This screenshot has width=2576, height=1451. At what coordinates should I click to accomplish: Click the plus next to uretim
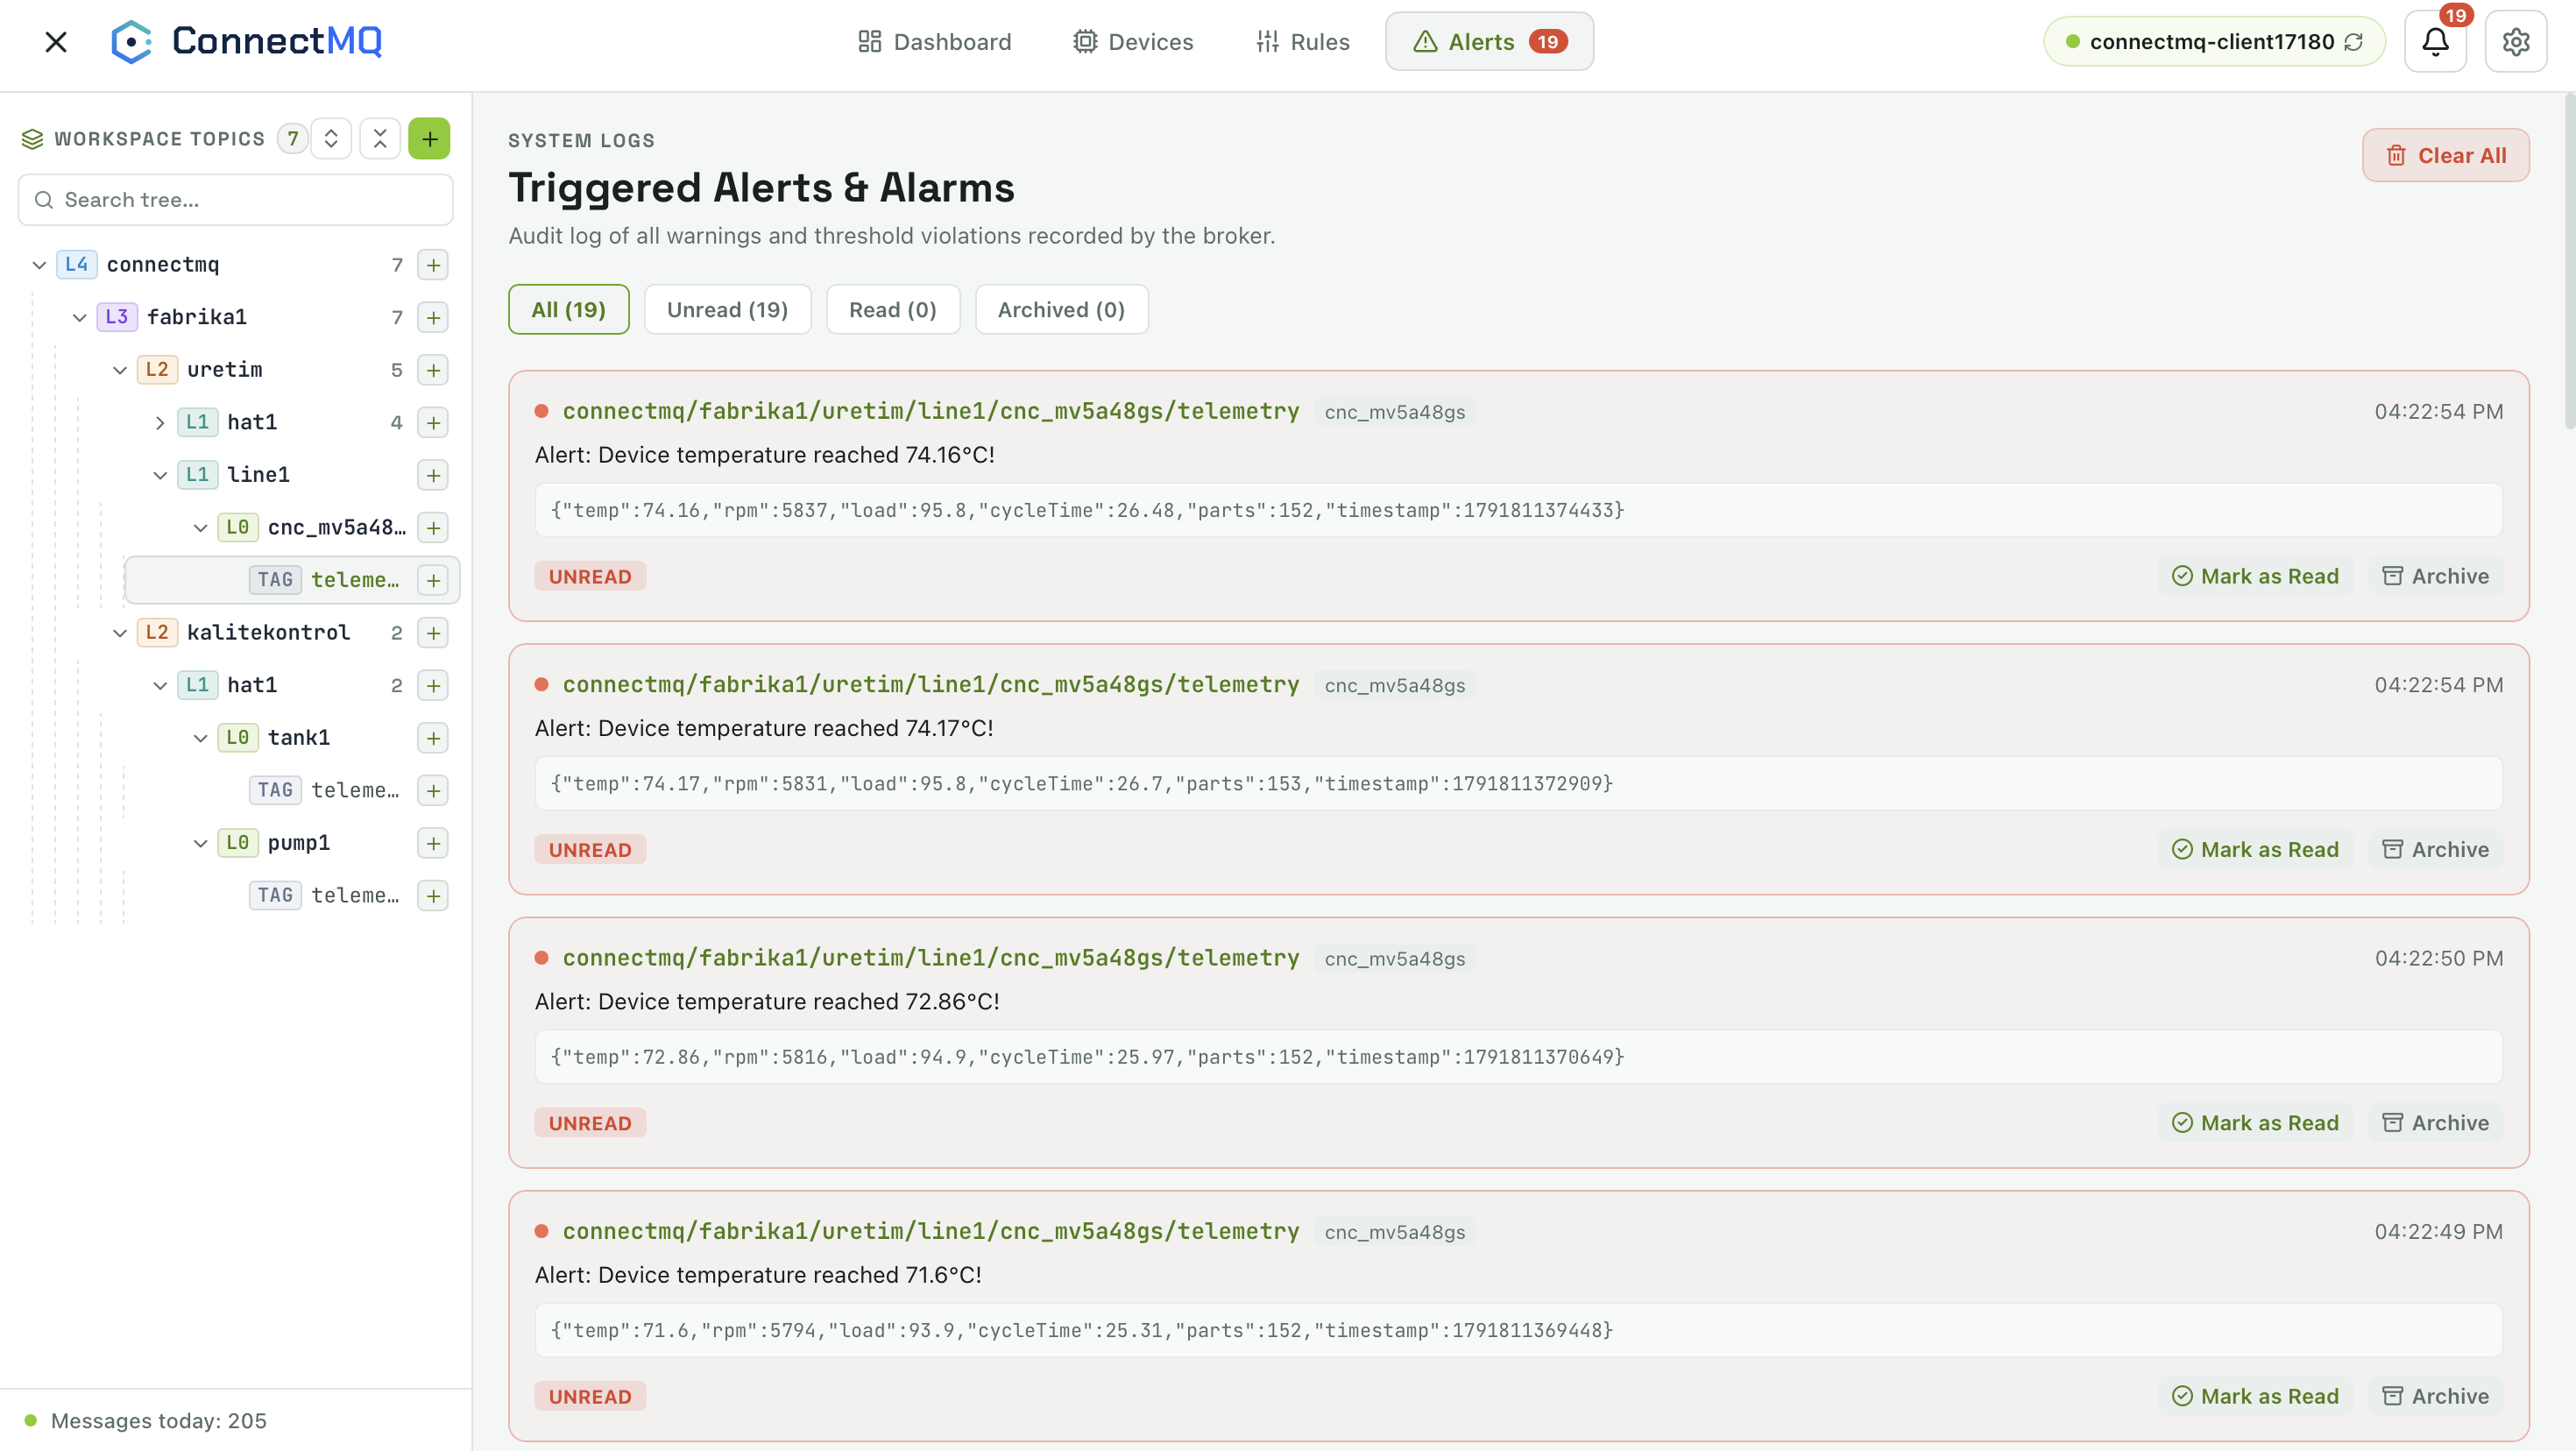coord(433,370)
